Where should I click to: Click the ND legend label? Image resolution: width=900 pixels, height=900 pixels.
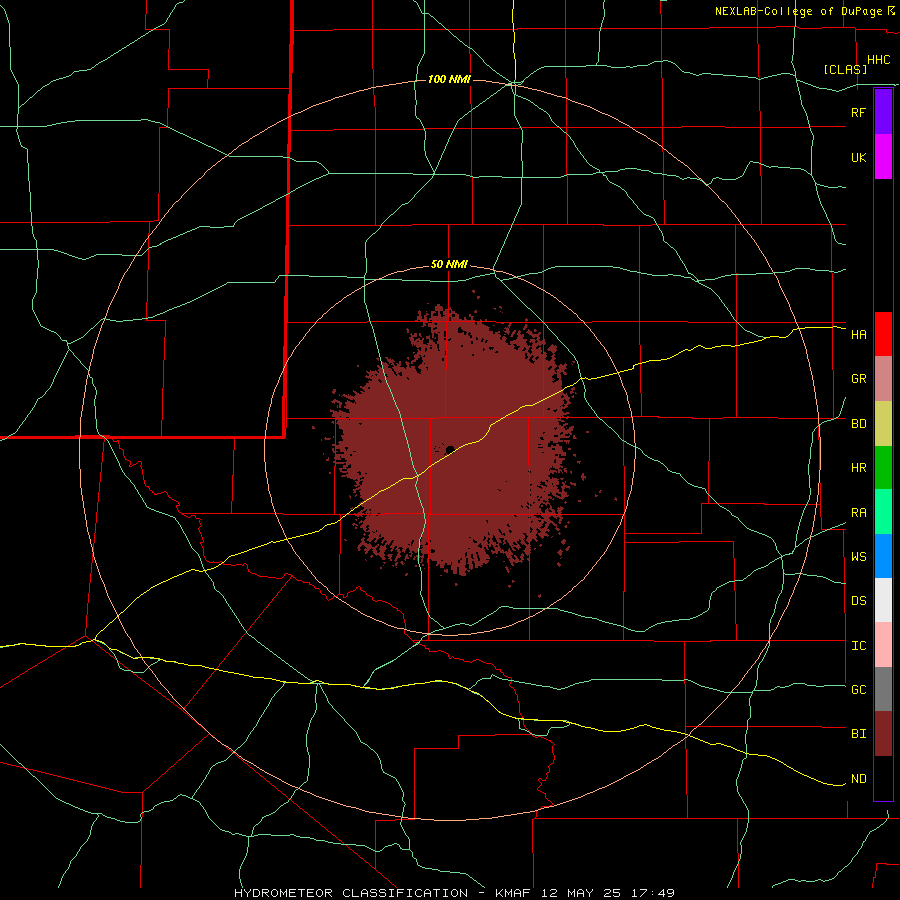coord(858,779)
